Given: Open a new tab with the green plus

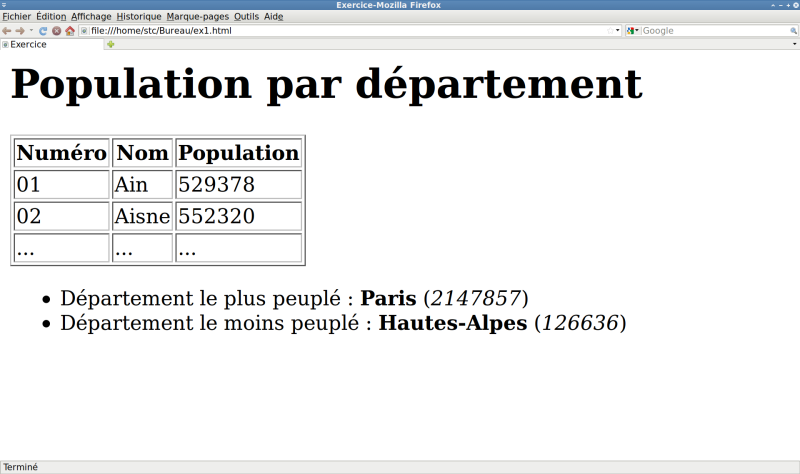Looking at the screenshot, I should coord(110,44).
